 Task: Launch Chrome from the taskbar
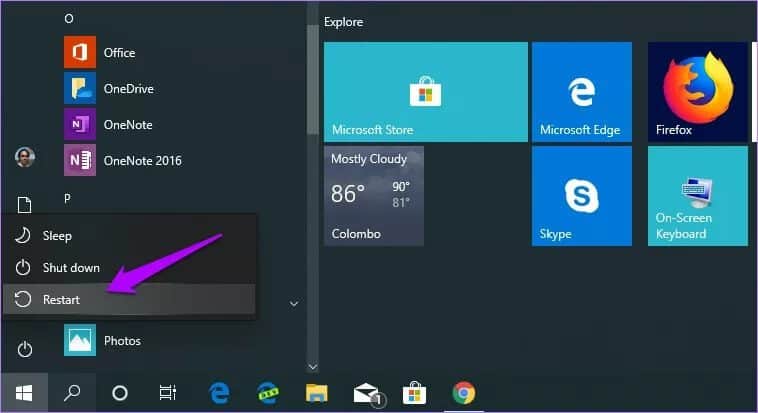464,393
